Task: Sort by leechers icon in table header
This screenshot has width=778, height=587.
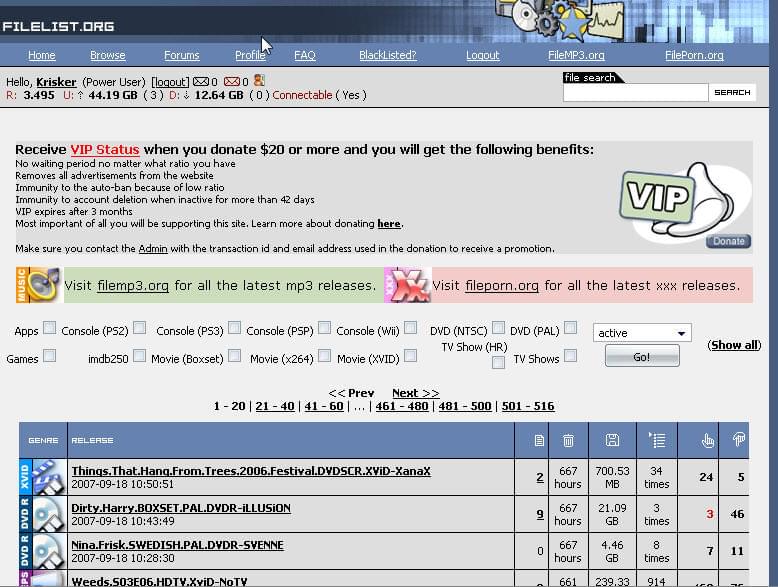Action: point(738,439)
